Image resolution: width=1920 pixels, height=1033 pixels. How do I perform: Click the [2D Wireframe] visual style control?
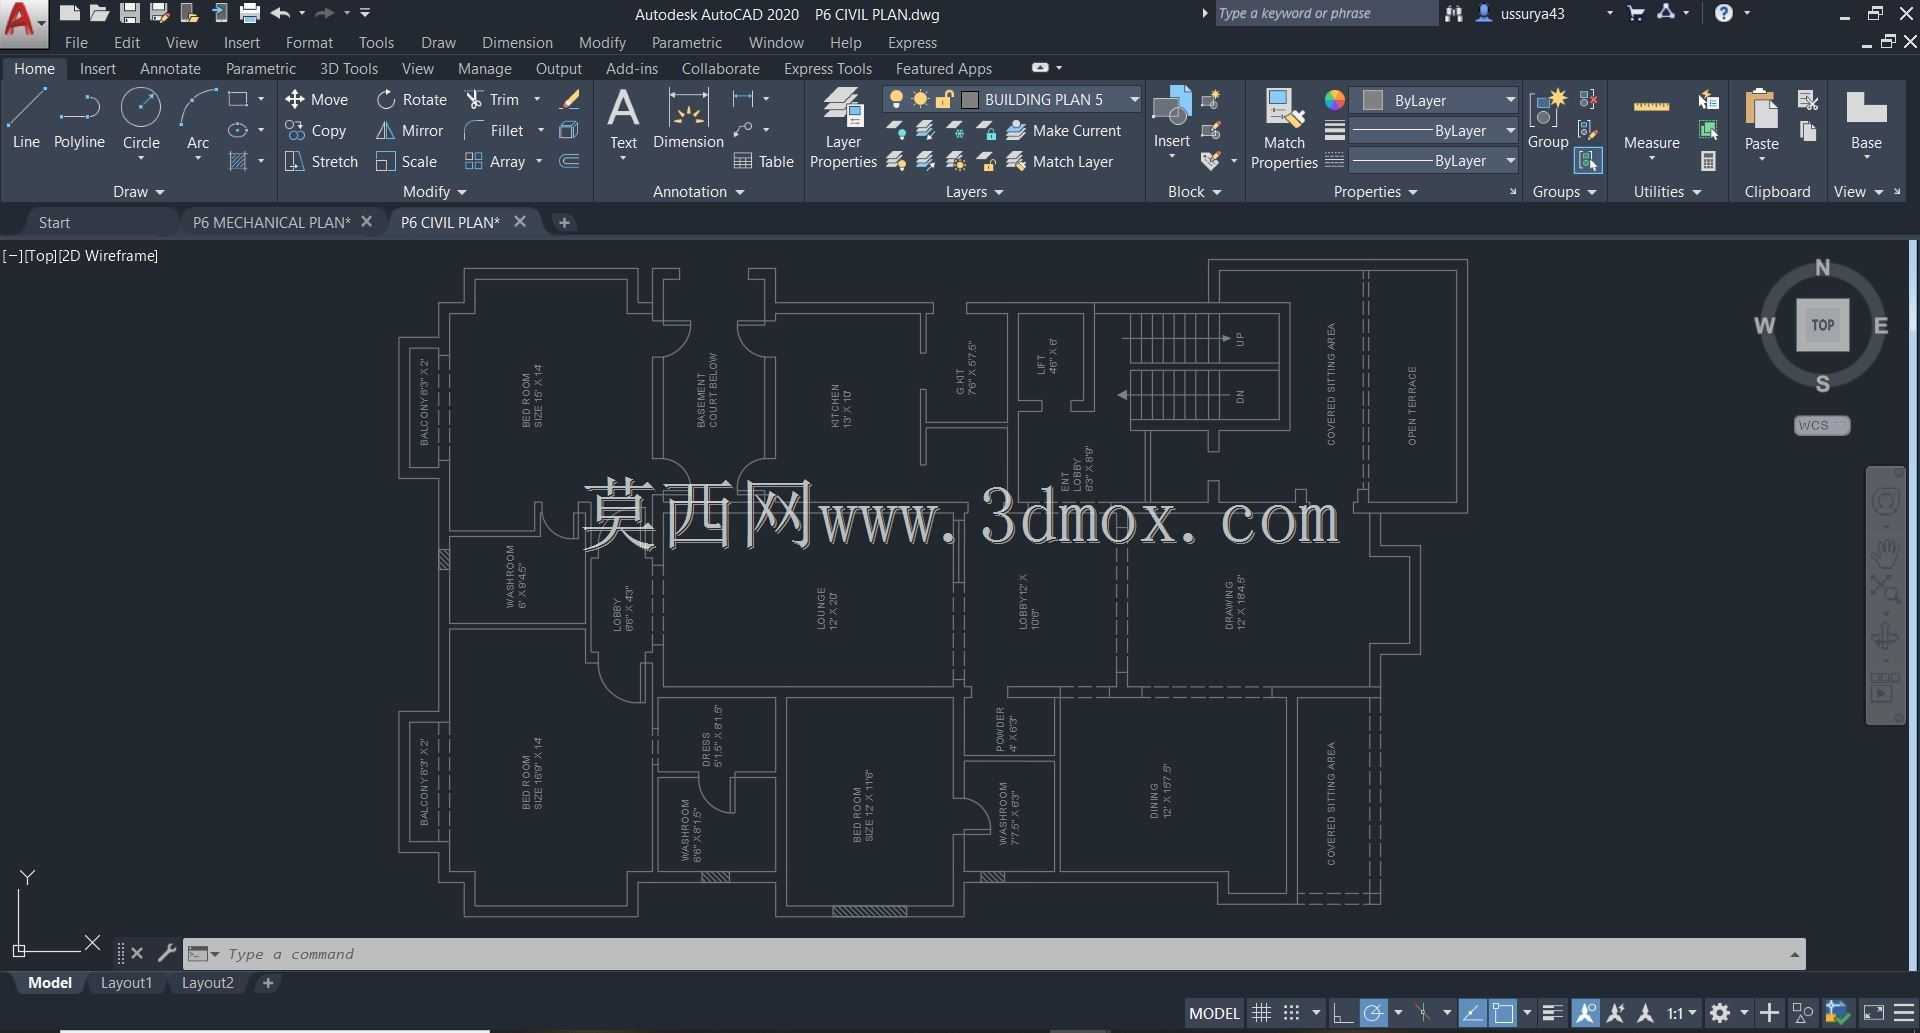108,255
